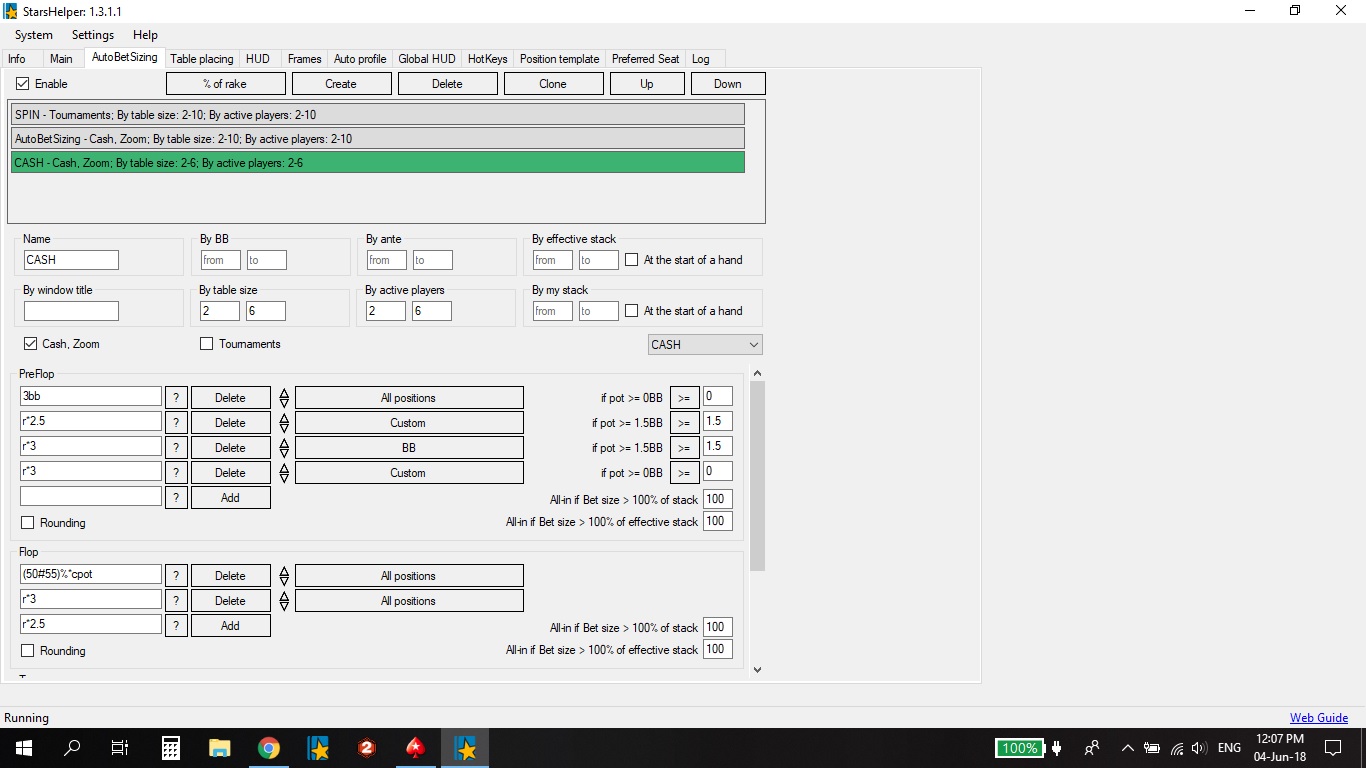Switch to the Preferred Seat tab
1366x768 pixels.
[x=646, y=59]
